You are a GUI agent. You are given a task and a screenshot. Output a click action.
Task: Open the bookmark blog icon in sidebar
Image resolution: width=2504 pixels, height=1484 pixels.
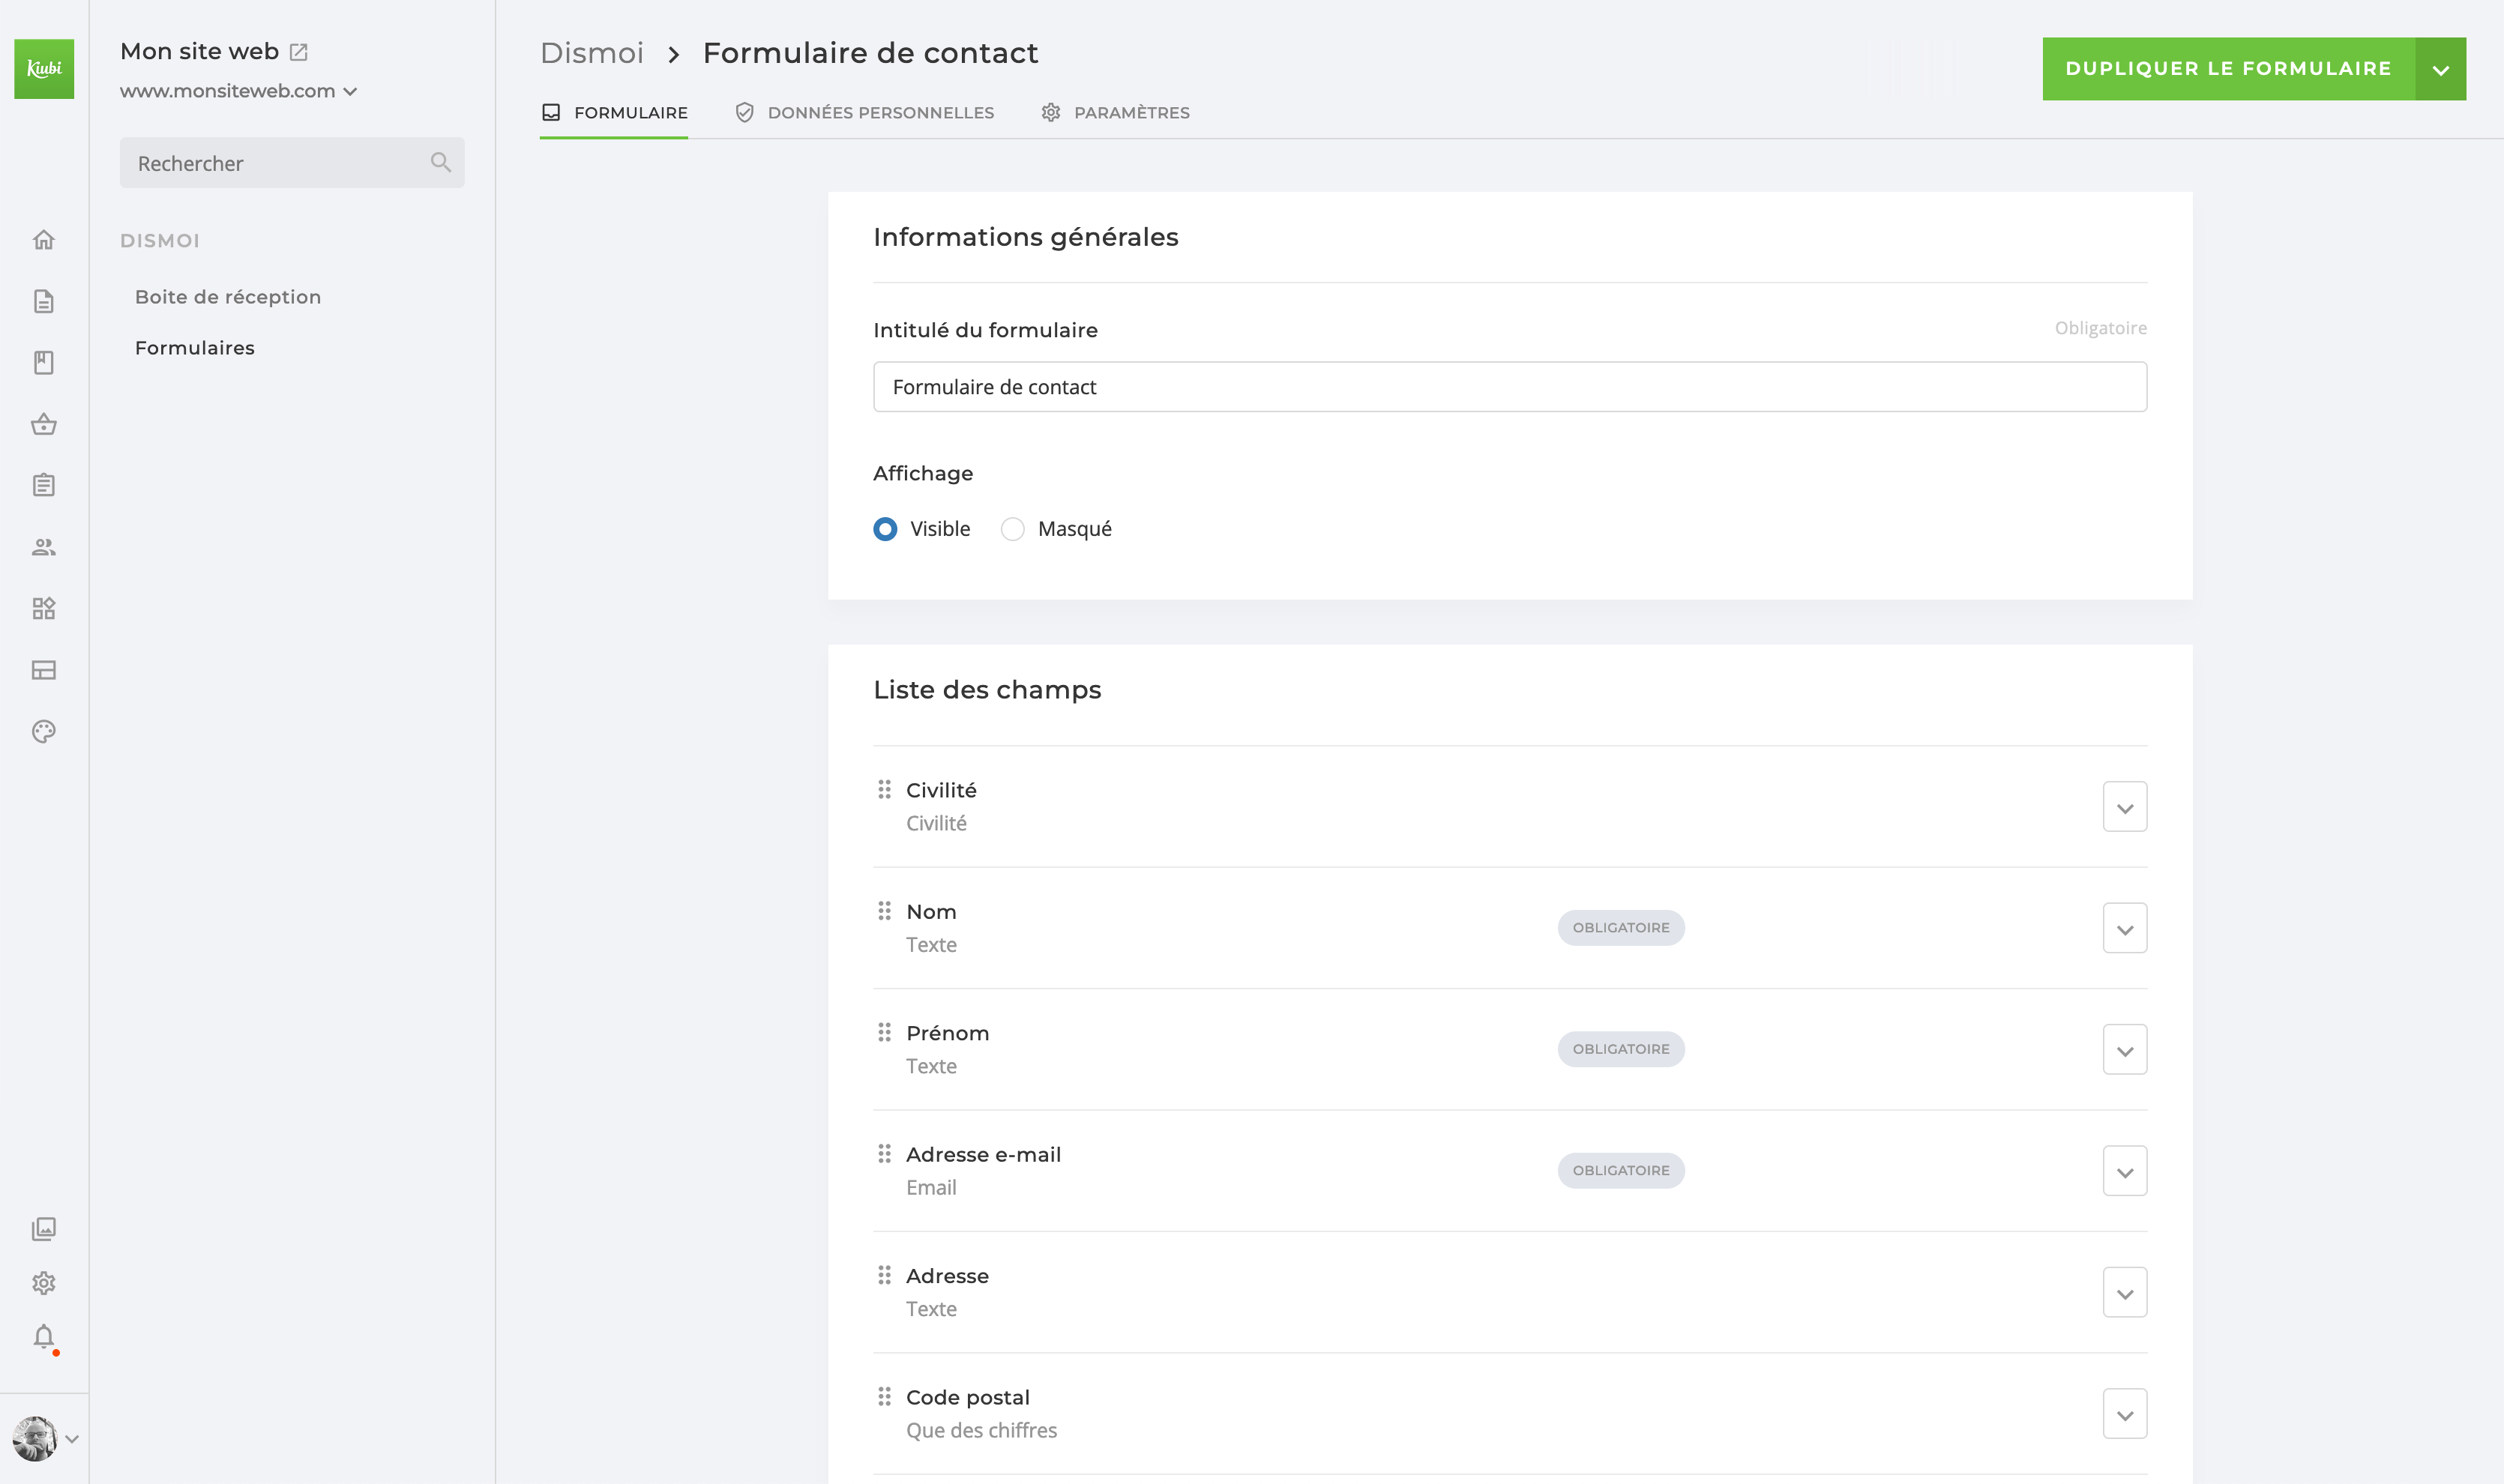coord(43,362)
